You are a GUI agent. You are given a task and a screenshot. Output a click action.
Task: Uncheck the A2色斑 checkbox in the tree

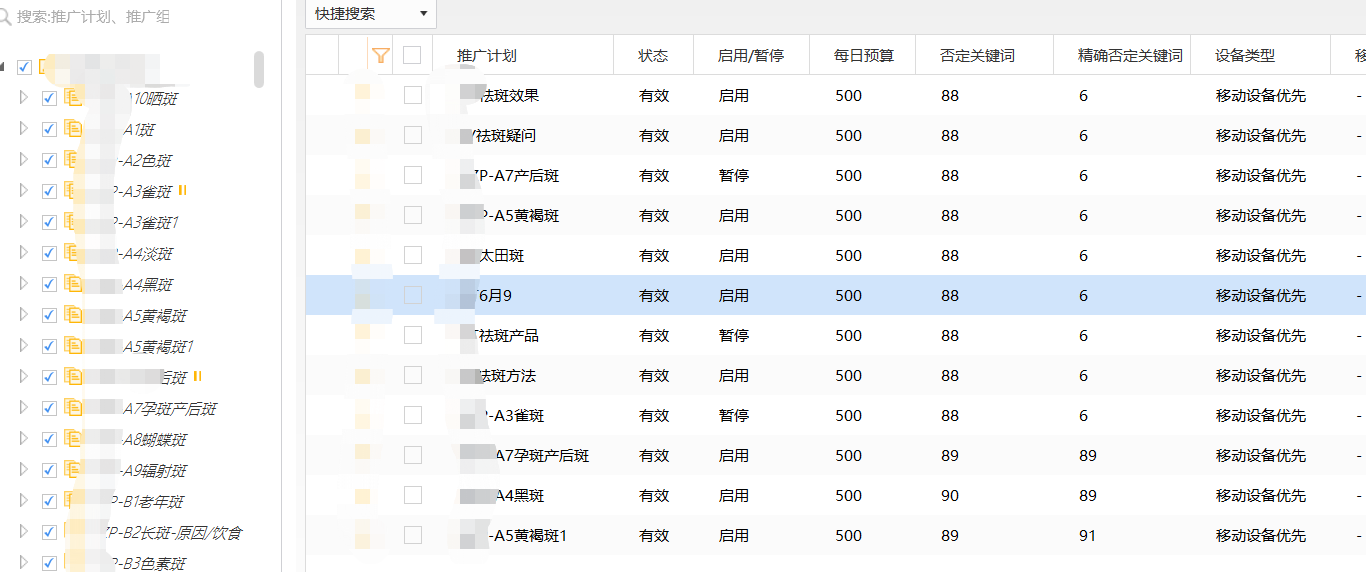coord(49,161)
